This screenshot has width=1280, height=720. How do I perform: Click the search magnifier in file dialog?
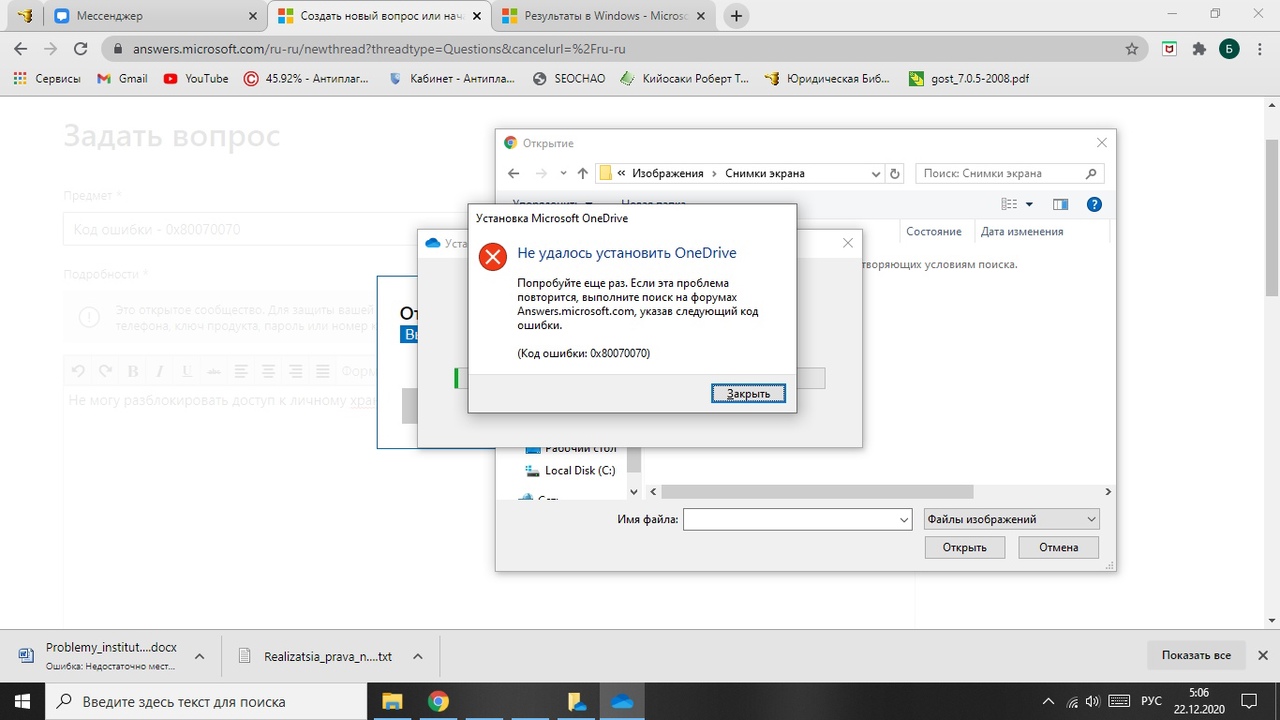click(1092, 173)
